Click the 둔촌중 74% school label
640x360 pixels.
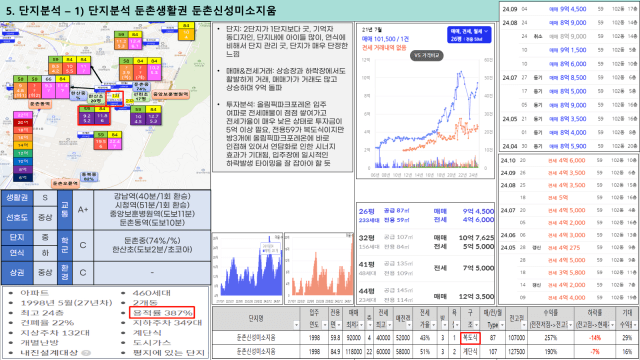point(141,87)
